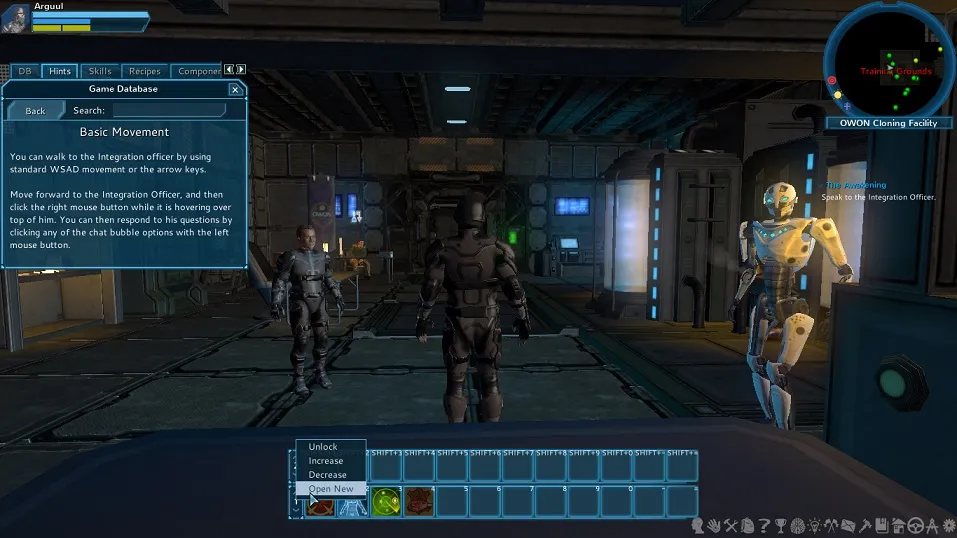Activate the brown hide ability in slot 4
957x538 pixels.
tap(419, 501)
